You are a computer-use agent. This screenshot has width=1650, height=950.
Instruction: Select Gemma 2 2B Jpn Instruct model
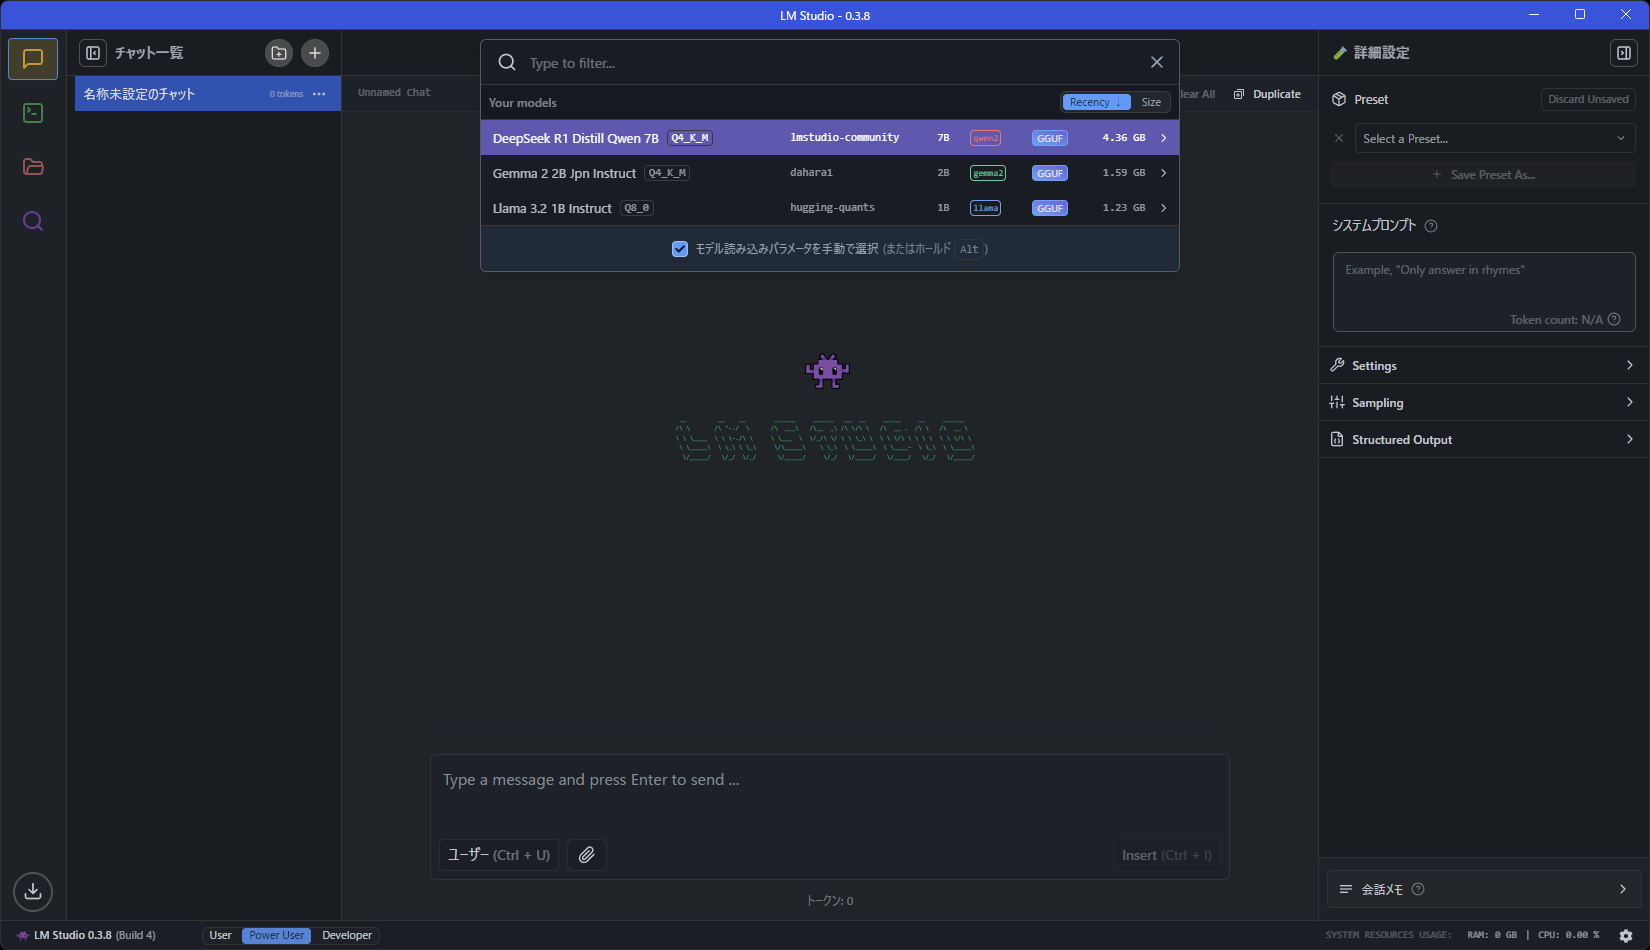click(x=830, y=173)
